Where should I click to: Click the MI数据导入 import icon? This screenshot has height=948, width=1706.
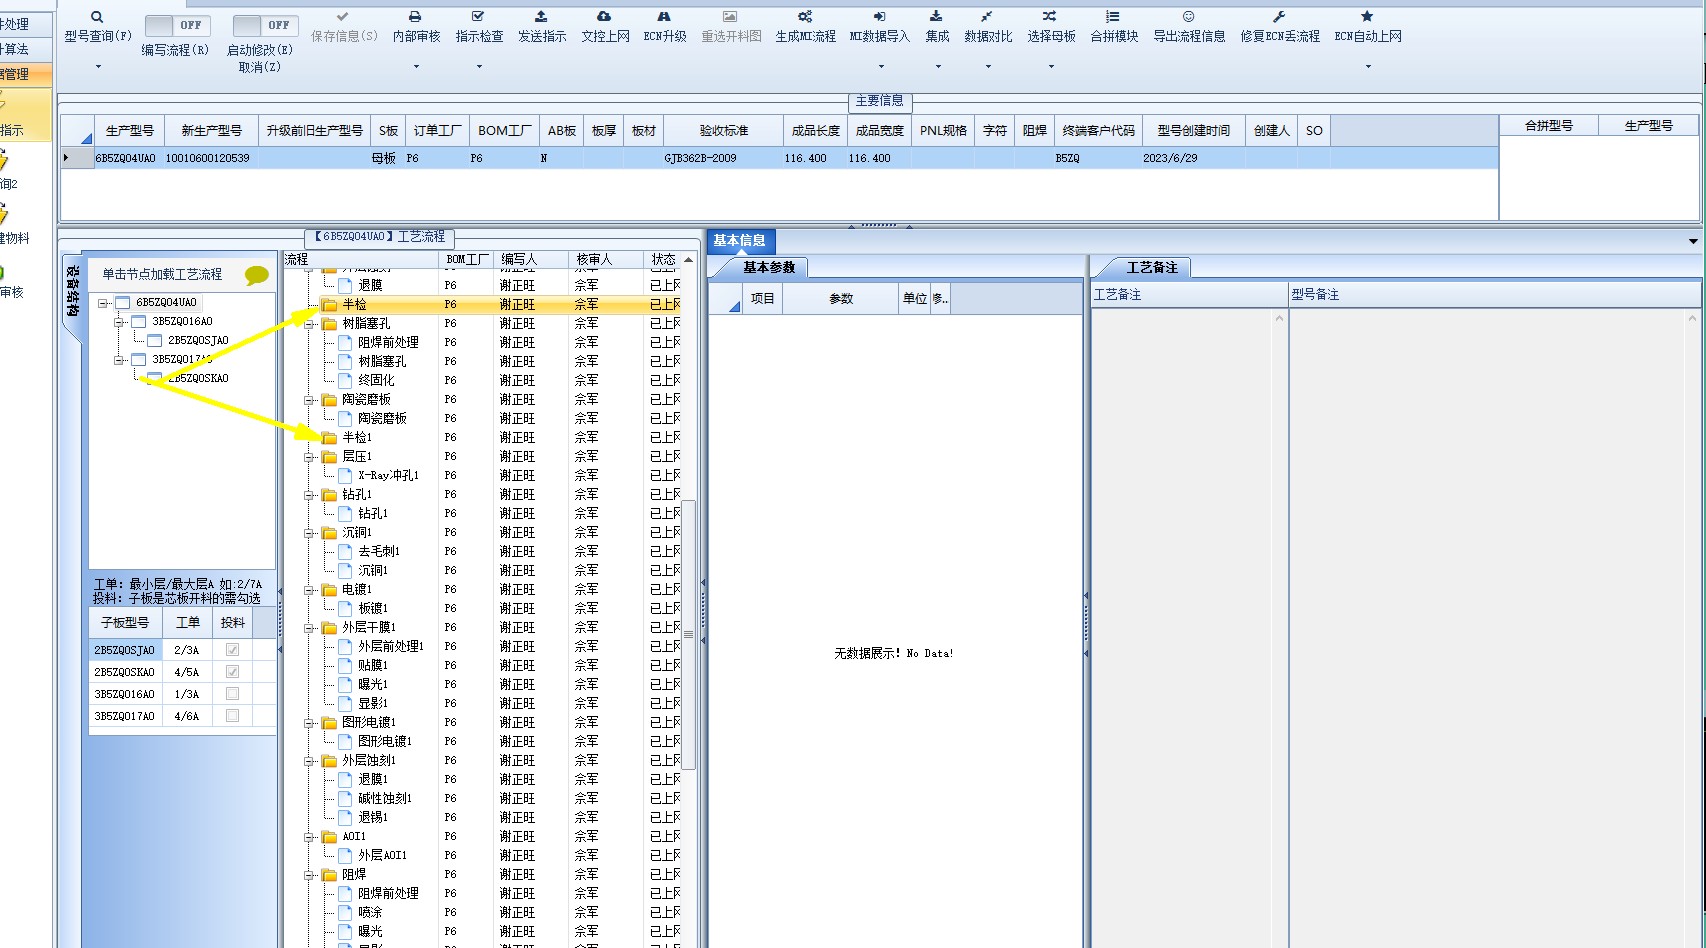coord(879,17)
